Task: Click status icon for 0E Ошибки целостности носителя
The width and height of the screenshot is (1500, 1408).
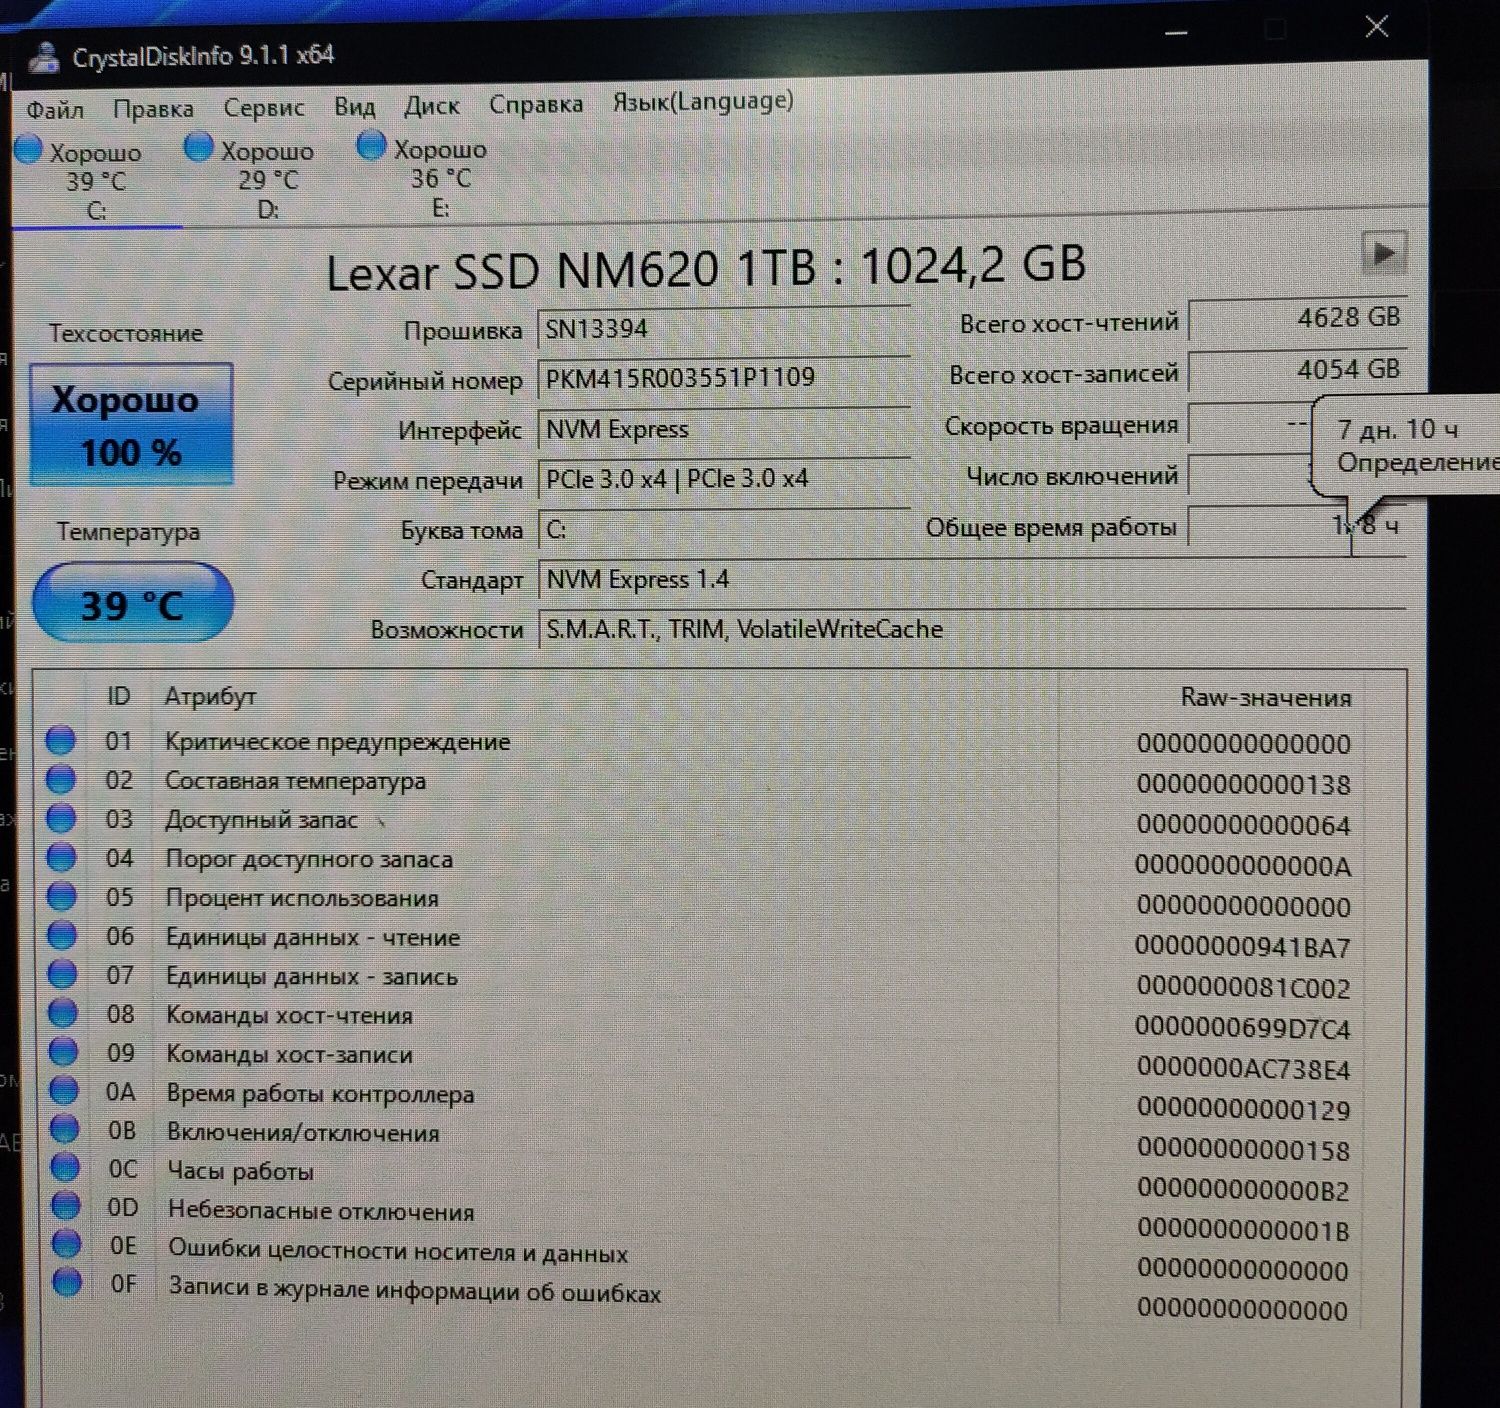Action: 66,1243
